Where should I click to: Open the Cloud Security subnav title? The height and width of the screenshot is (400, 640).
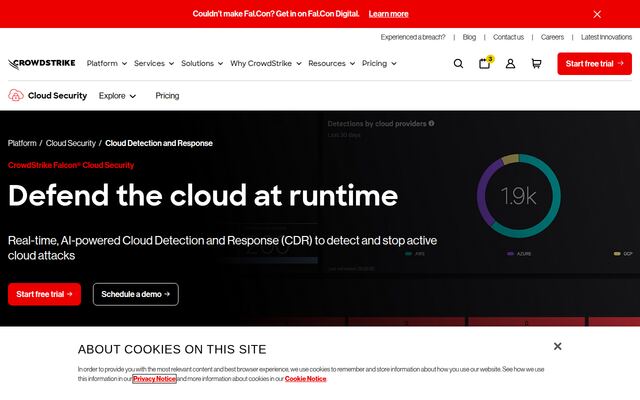pyautogui.click(x=58, y=96)
